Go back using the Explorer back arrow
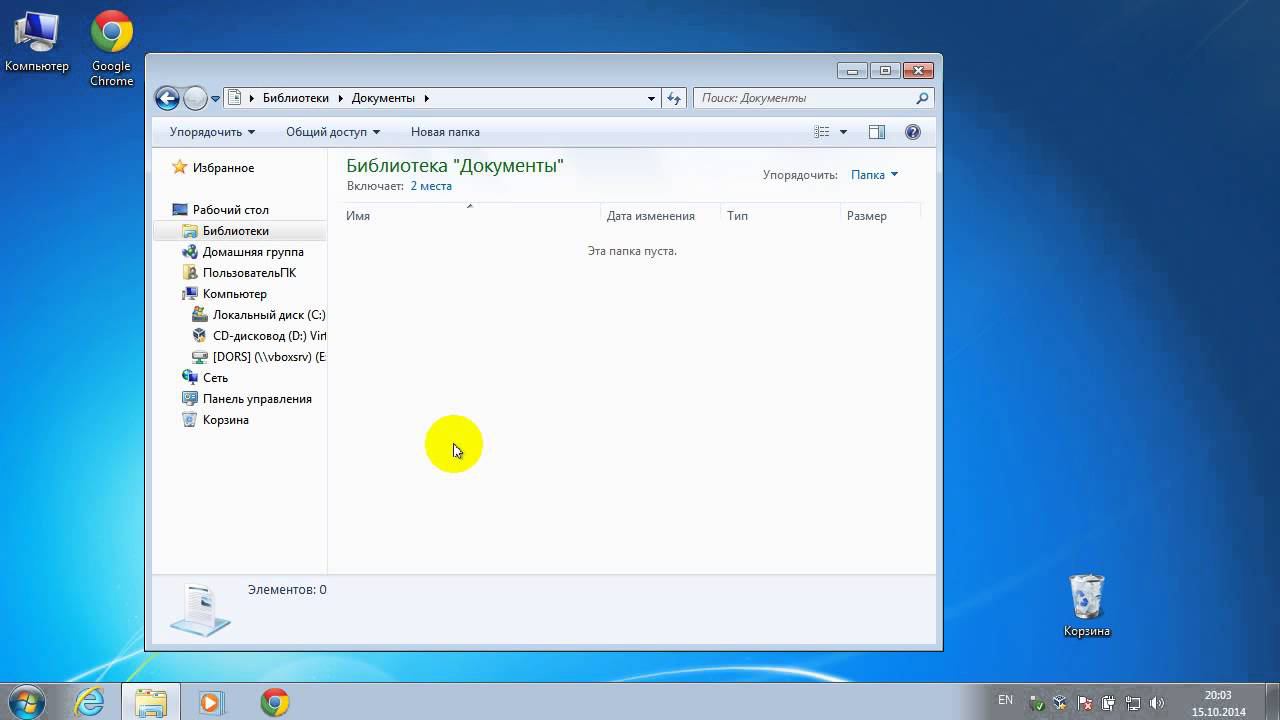1280x720 pixels. (x=167, y=98)
